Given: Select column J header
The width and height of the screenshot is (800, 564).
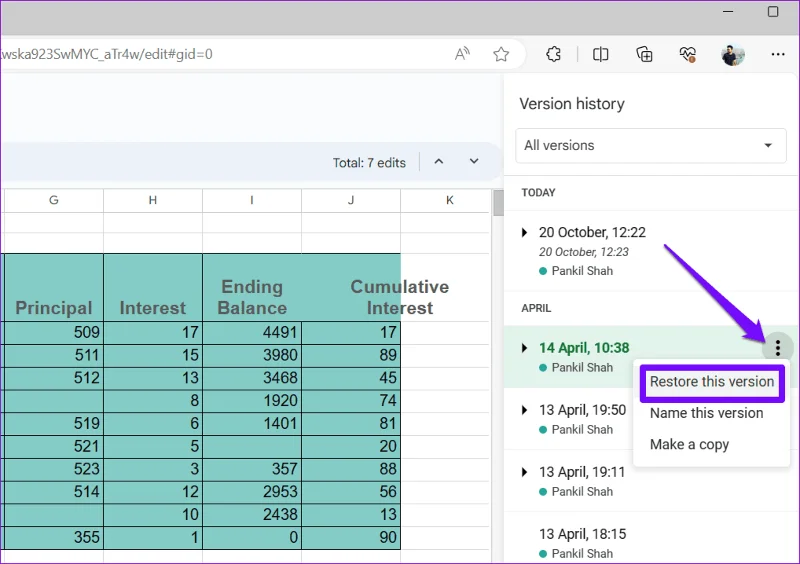Looking at the screenshot, I should (351, 200).
